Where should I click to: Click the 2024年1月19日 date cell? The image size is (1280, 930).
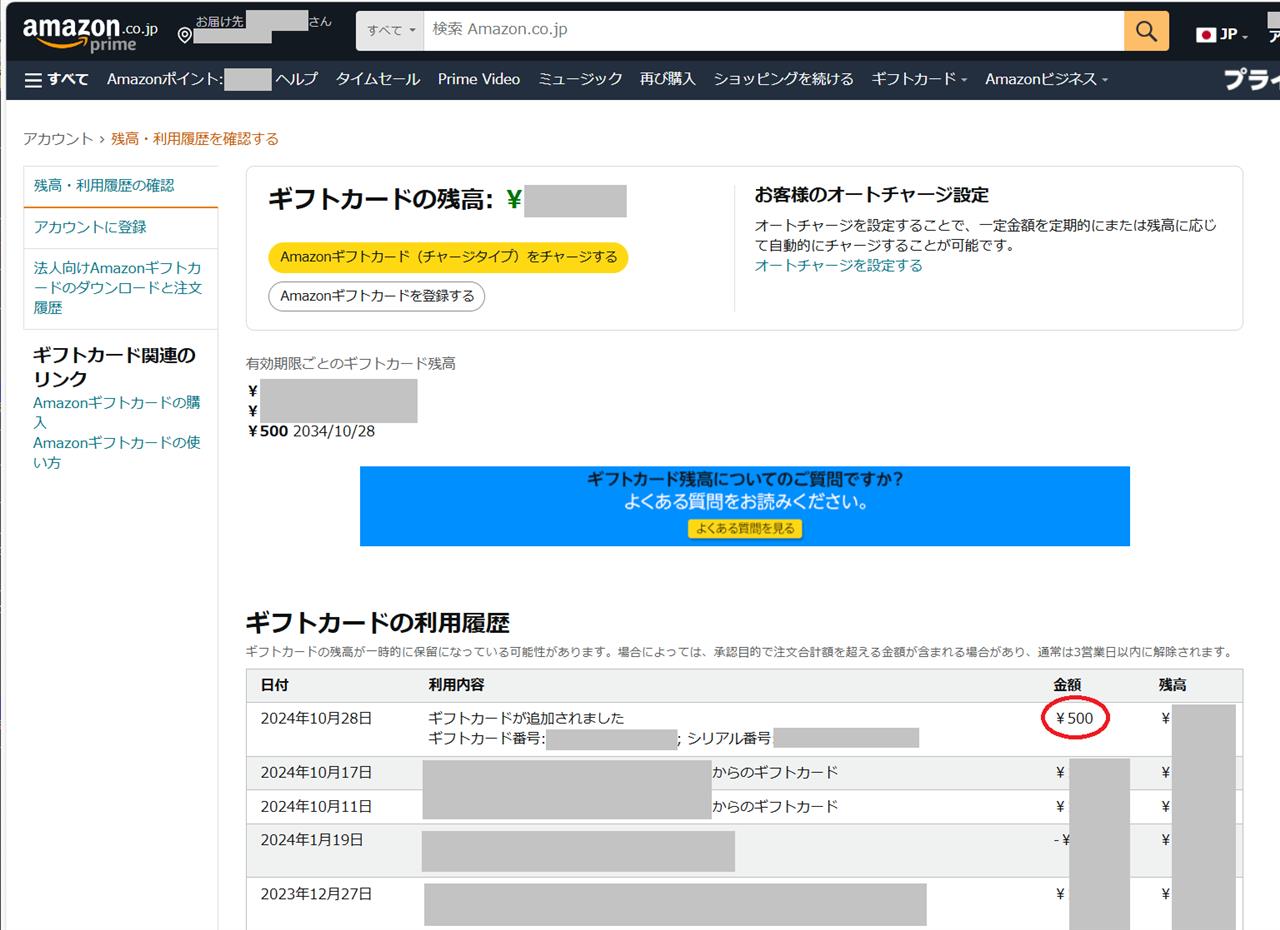pos(312,840)
